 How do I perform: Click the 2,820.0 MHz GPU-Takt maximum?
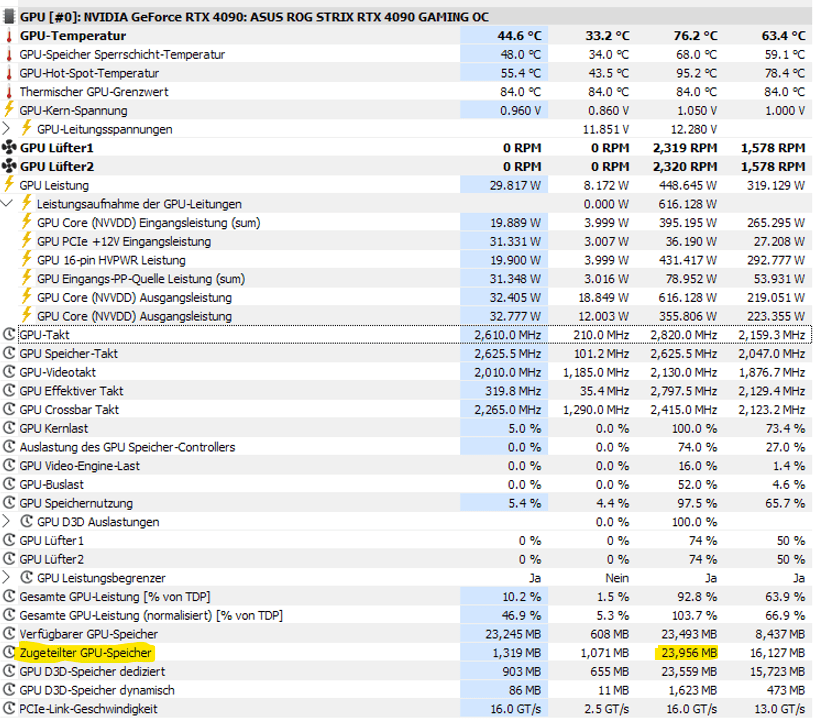pyautogui.click(x=684, y=335)
